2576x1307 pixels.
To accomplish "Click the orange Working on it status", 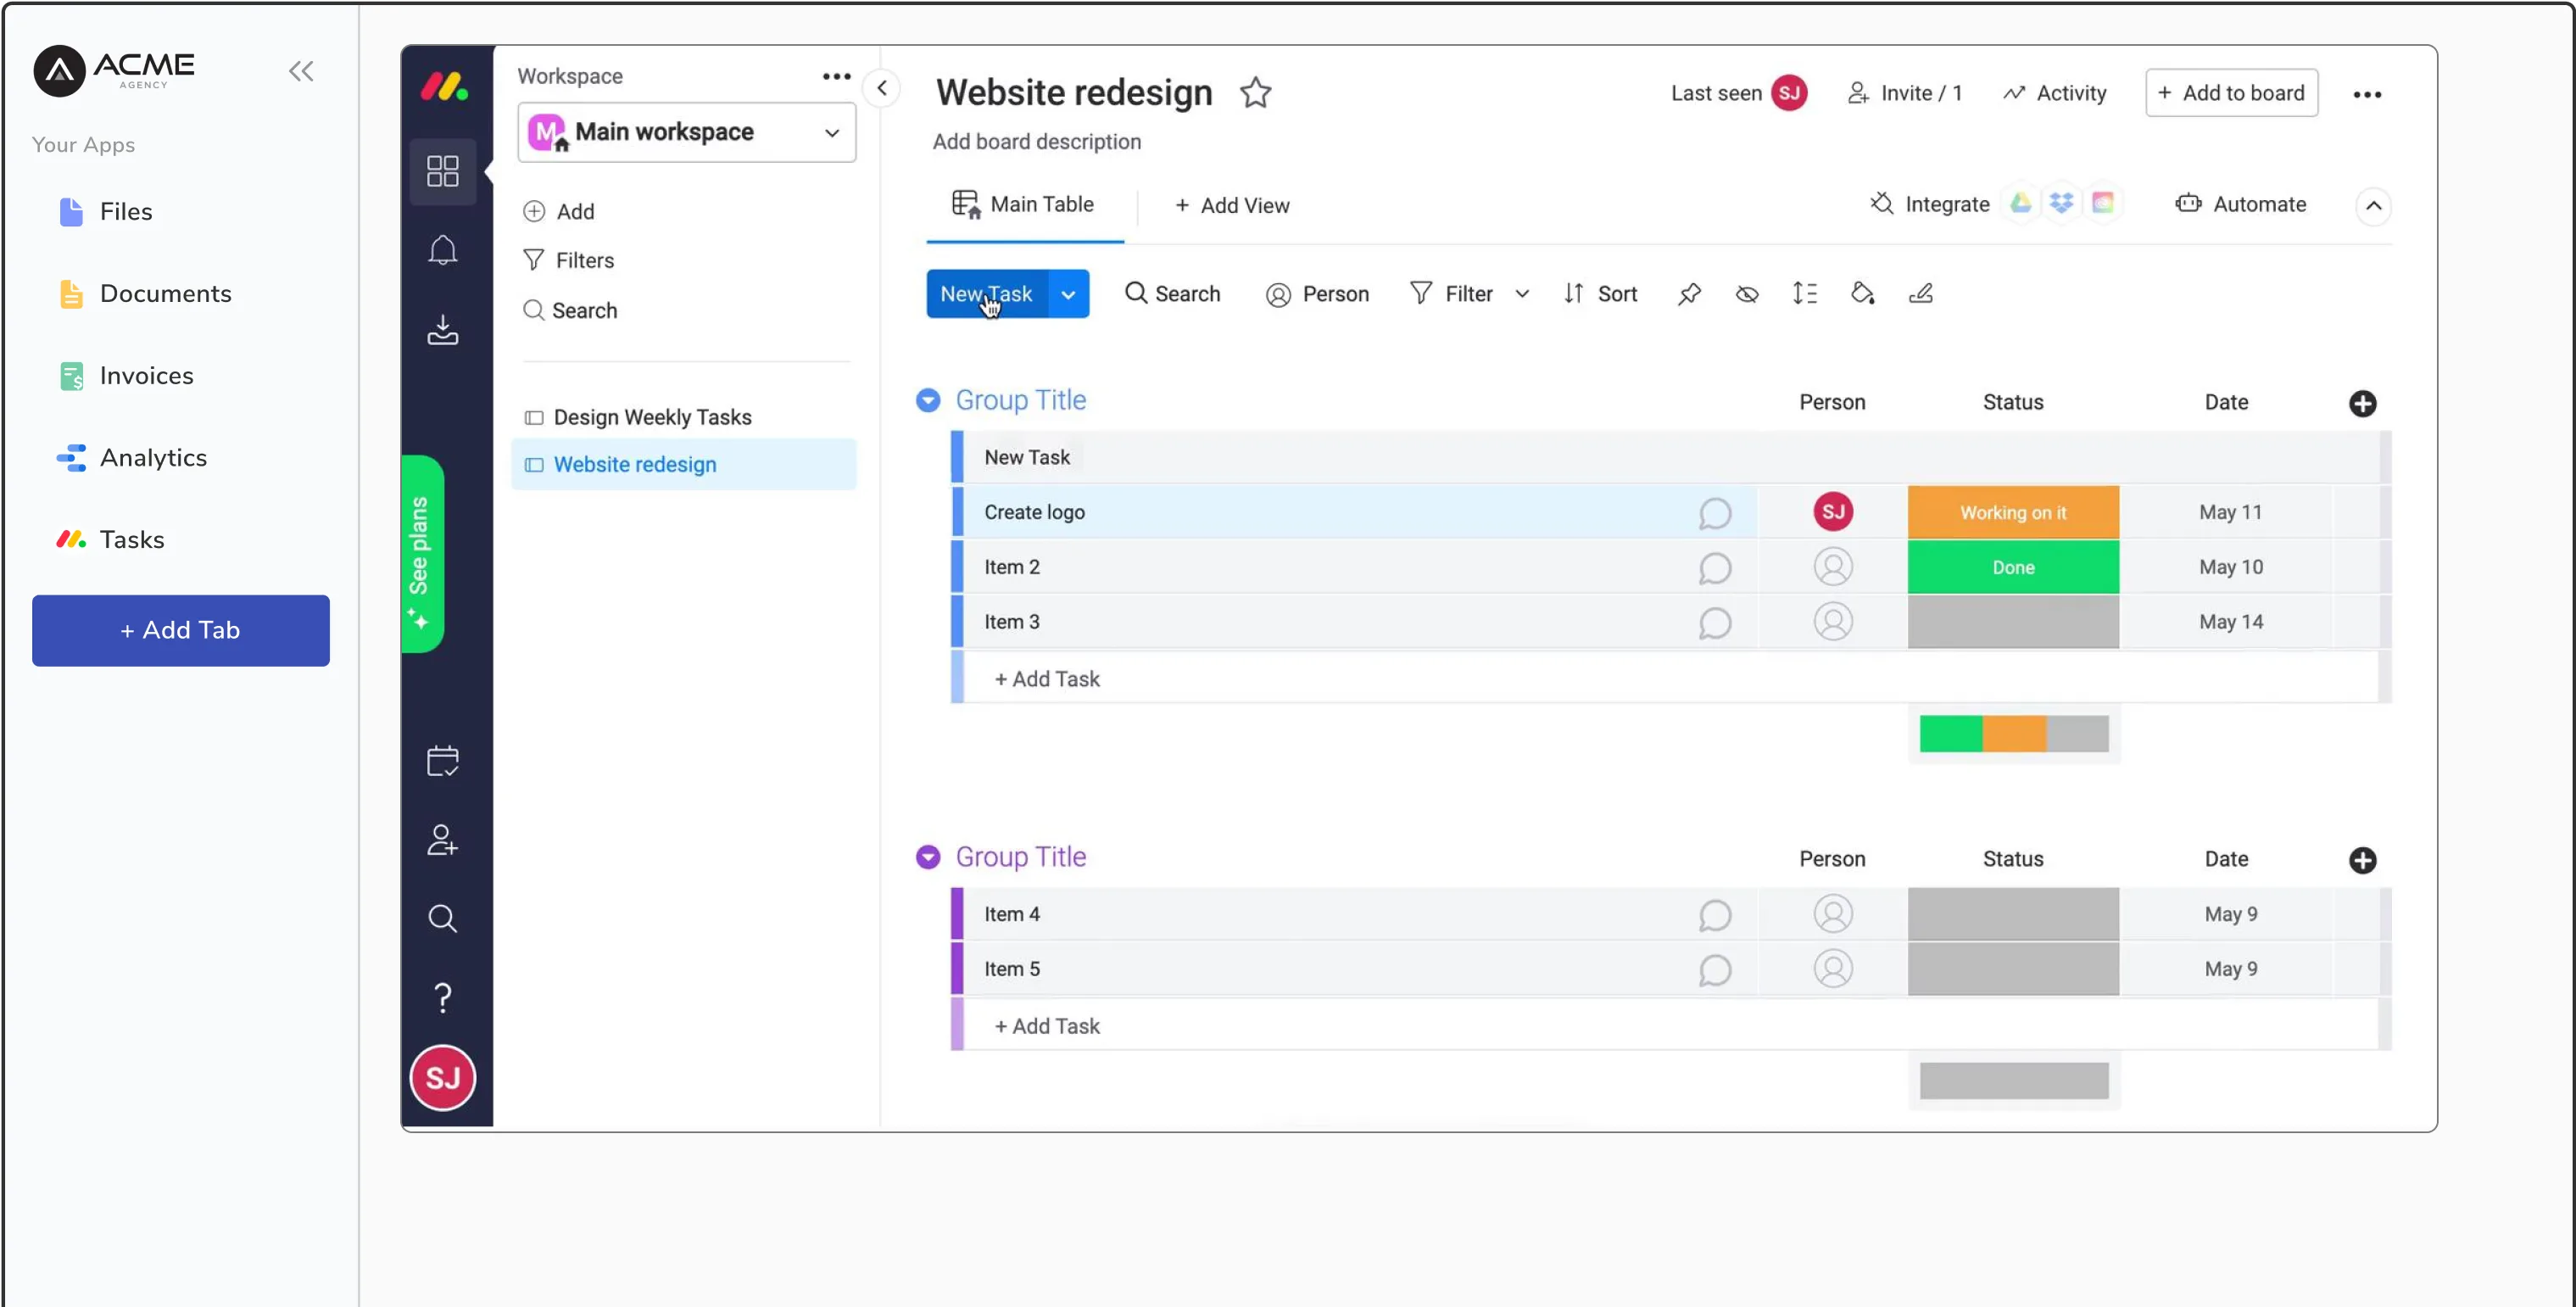I will tap(2012, 512).
